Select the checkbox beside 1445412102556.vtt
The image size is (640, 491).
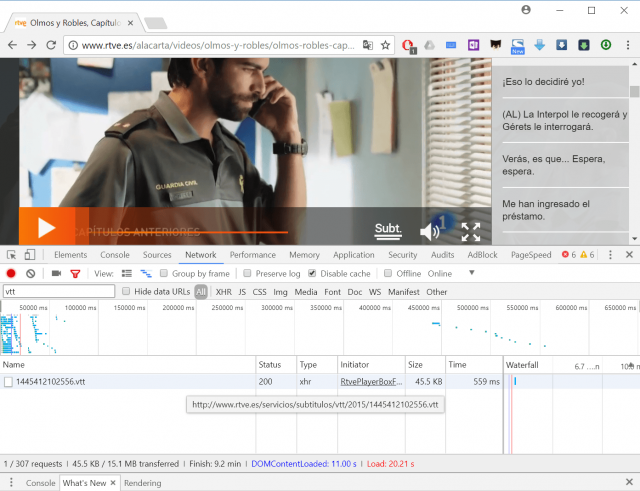[x=8, y=382]
